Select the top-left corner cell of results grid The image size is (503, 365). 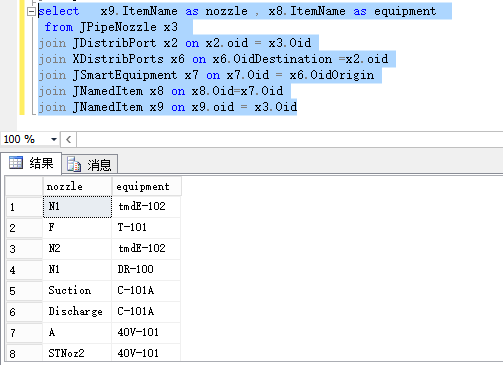click(24, 186)
